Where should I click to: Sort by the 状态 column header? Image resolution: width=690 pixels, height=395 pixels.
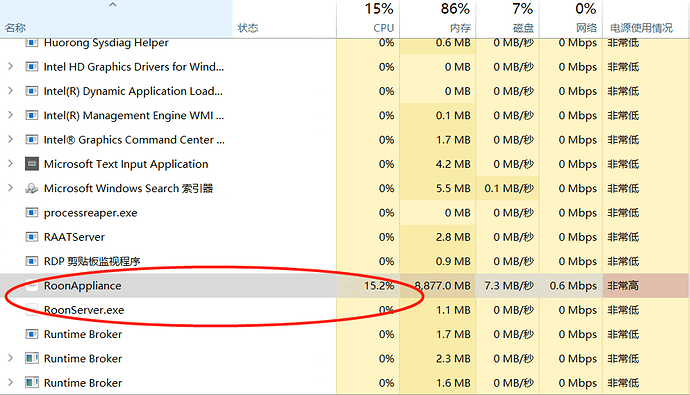284,19
